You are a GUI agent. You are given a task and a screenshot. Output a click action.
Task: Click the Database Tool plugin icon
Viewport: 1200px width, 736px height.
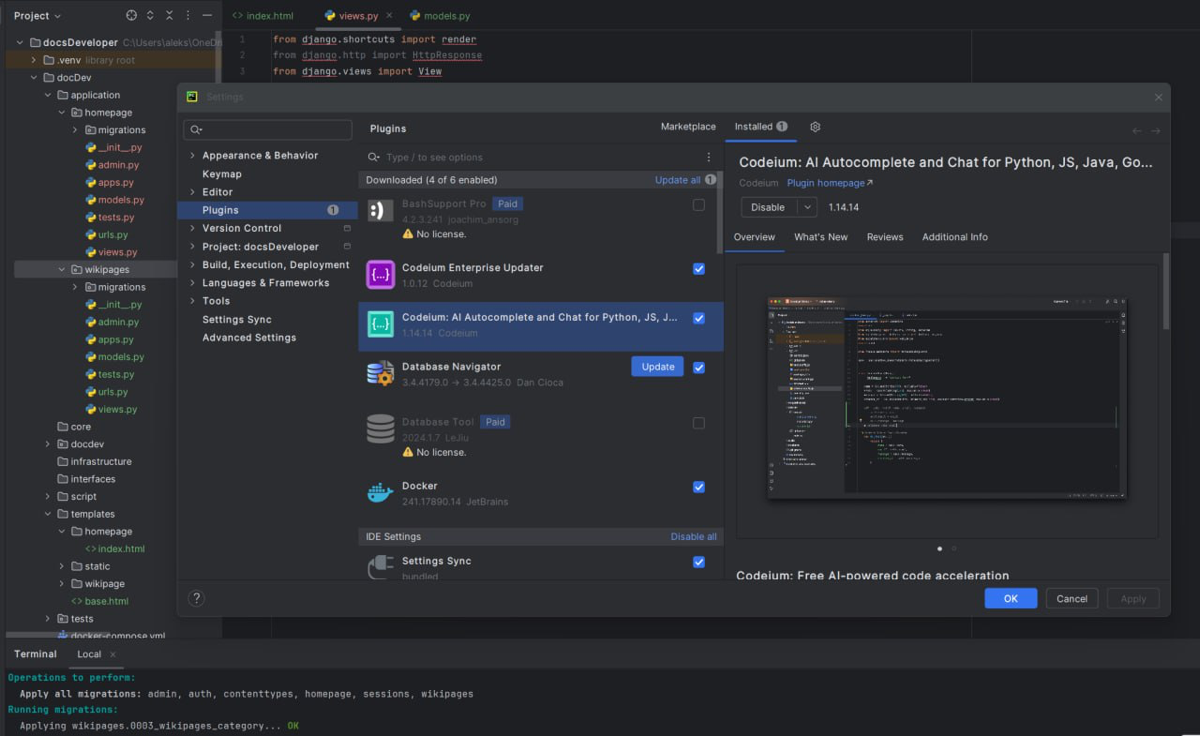(380, 429)
